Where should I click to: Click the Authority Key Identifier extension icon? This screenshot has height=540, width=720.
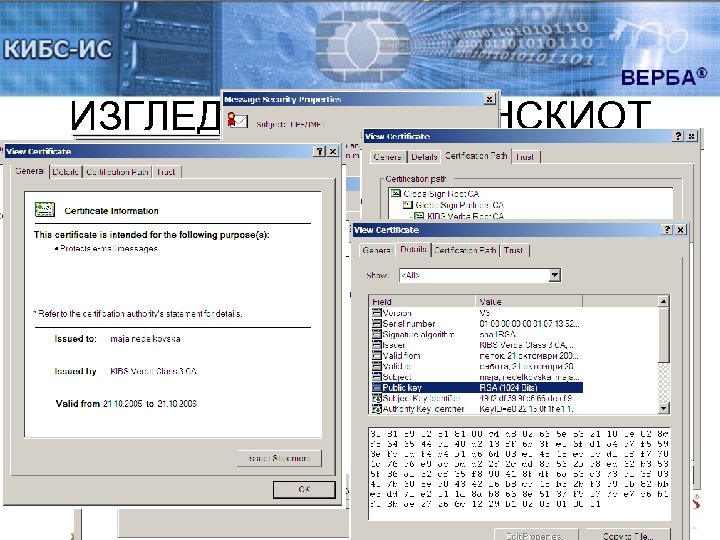(x=377, y=409)
